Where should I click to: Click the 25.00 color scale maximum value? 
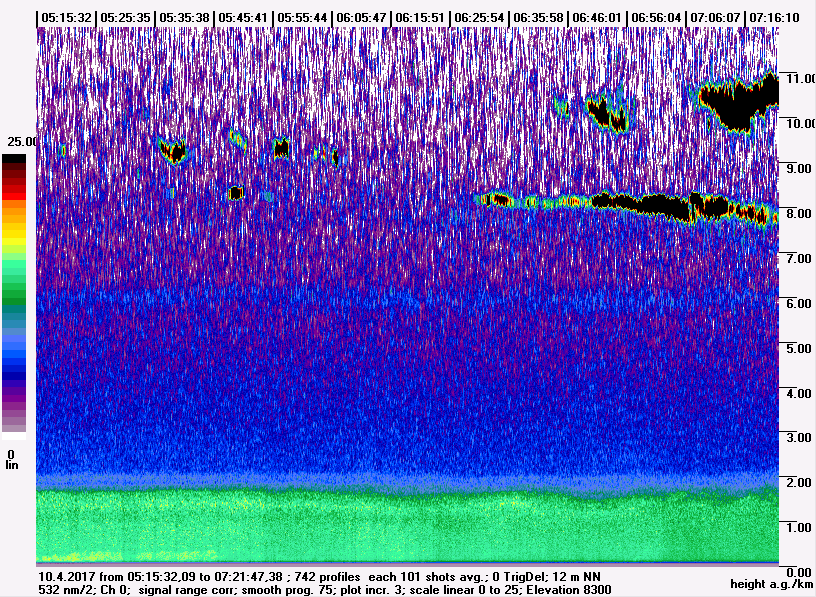point(22,142)
